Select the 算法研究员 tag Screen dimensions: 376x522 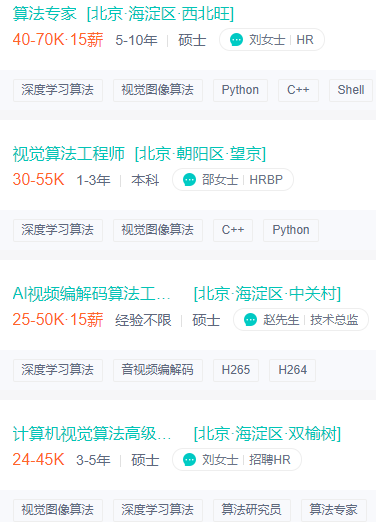(x=252, y=510)
